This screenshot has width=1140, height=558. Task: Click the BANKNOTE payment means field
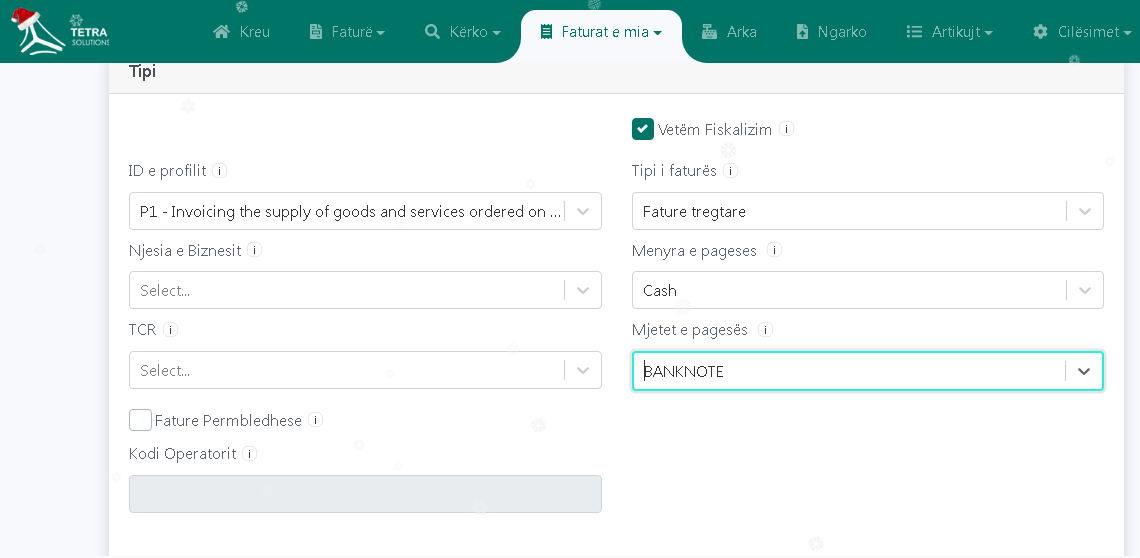tap(867, 371)
